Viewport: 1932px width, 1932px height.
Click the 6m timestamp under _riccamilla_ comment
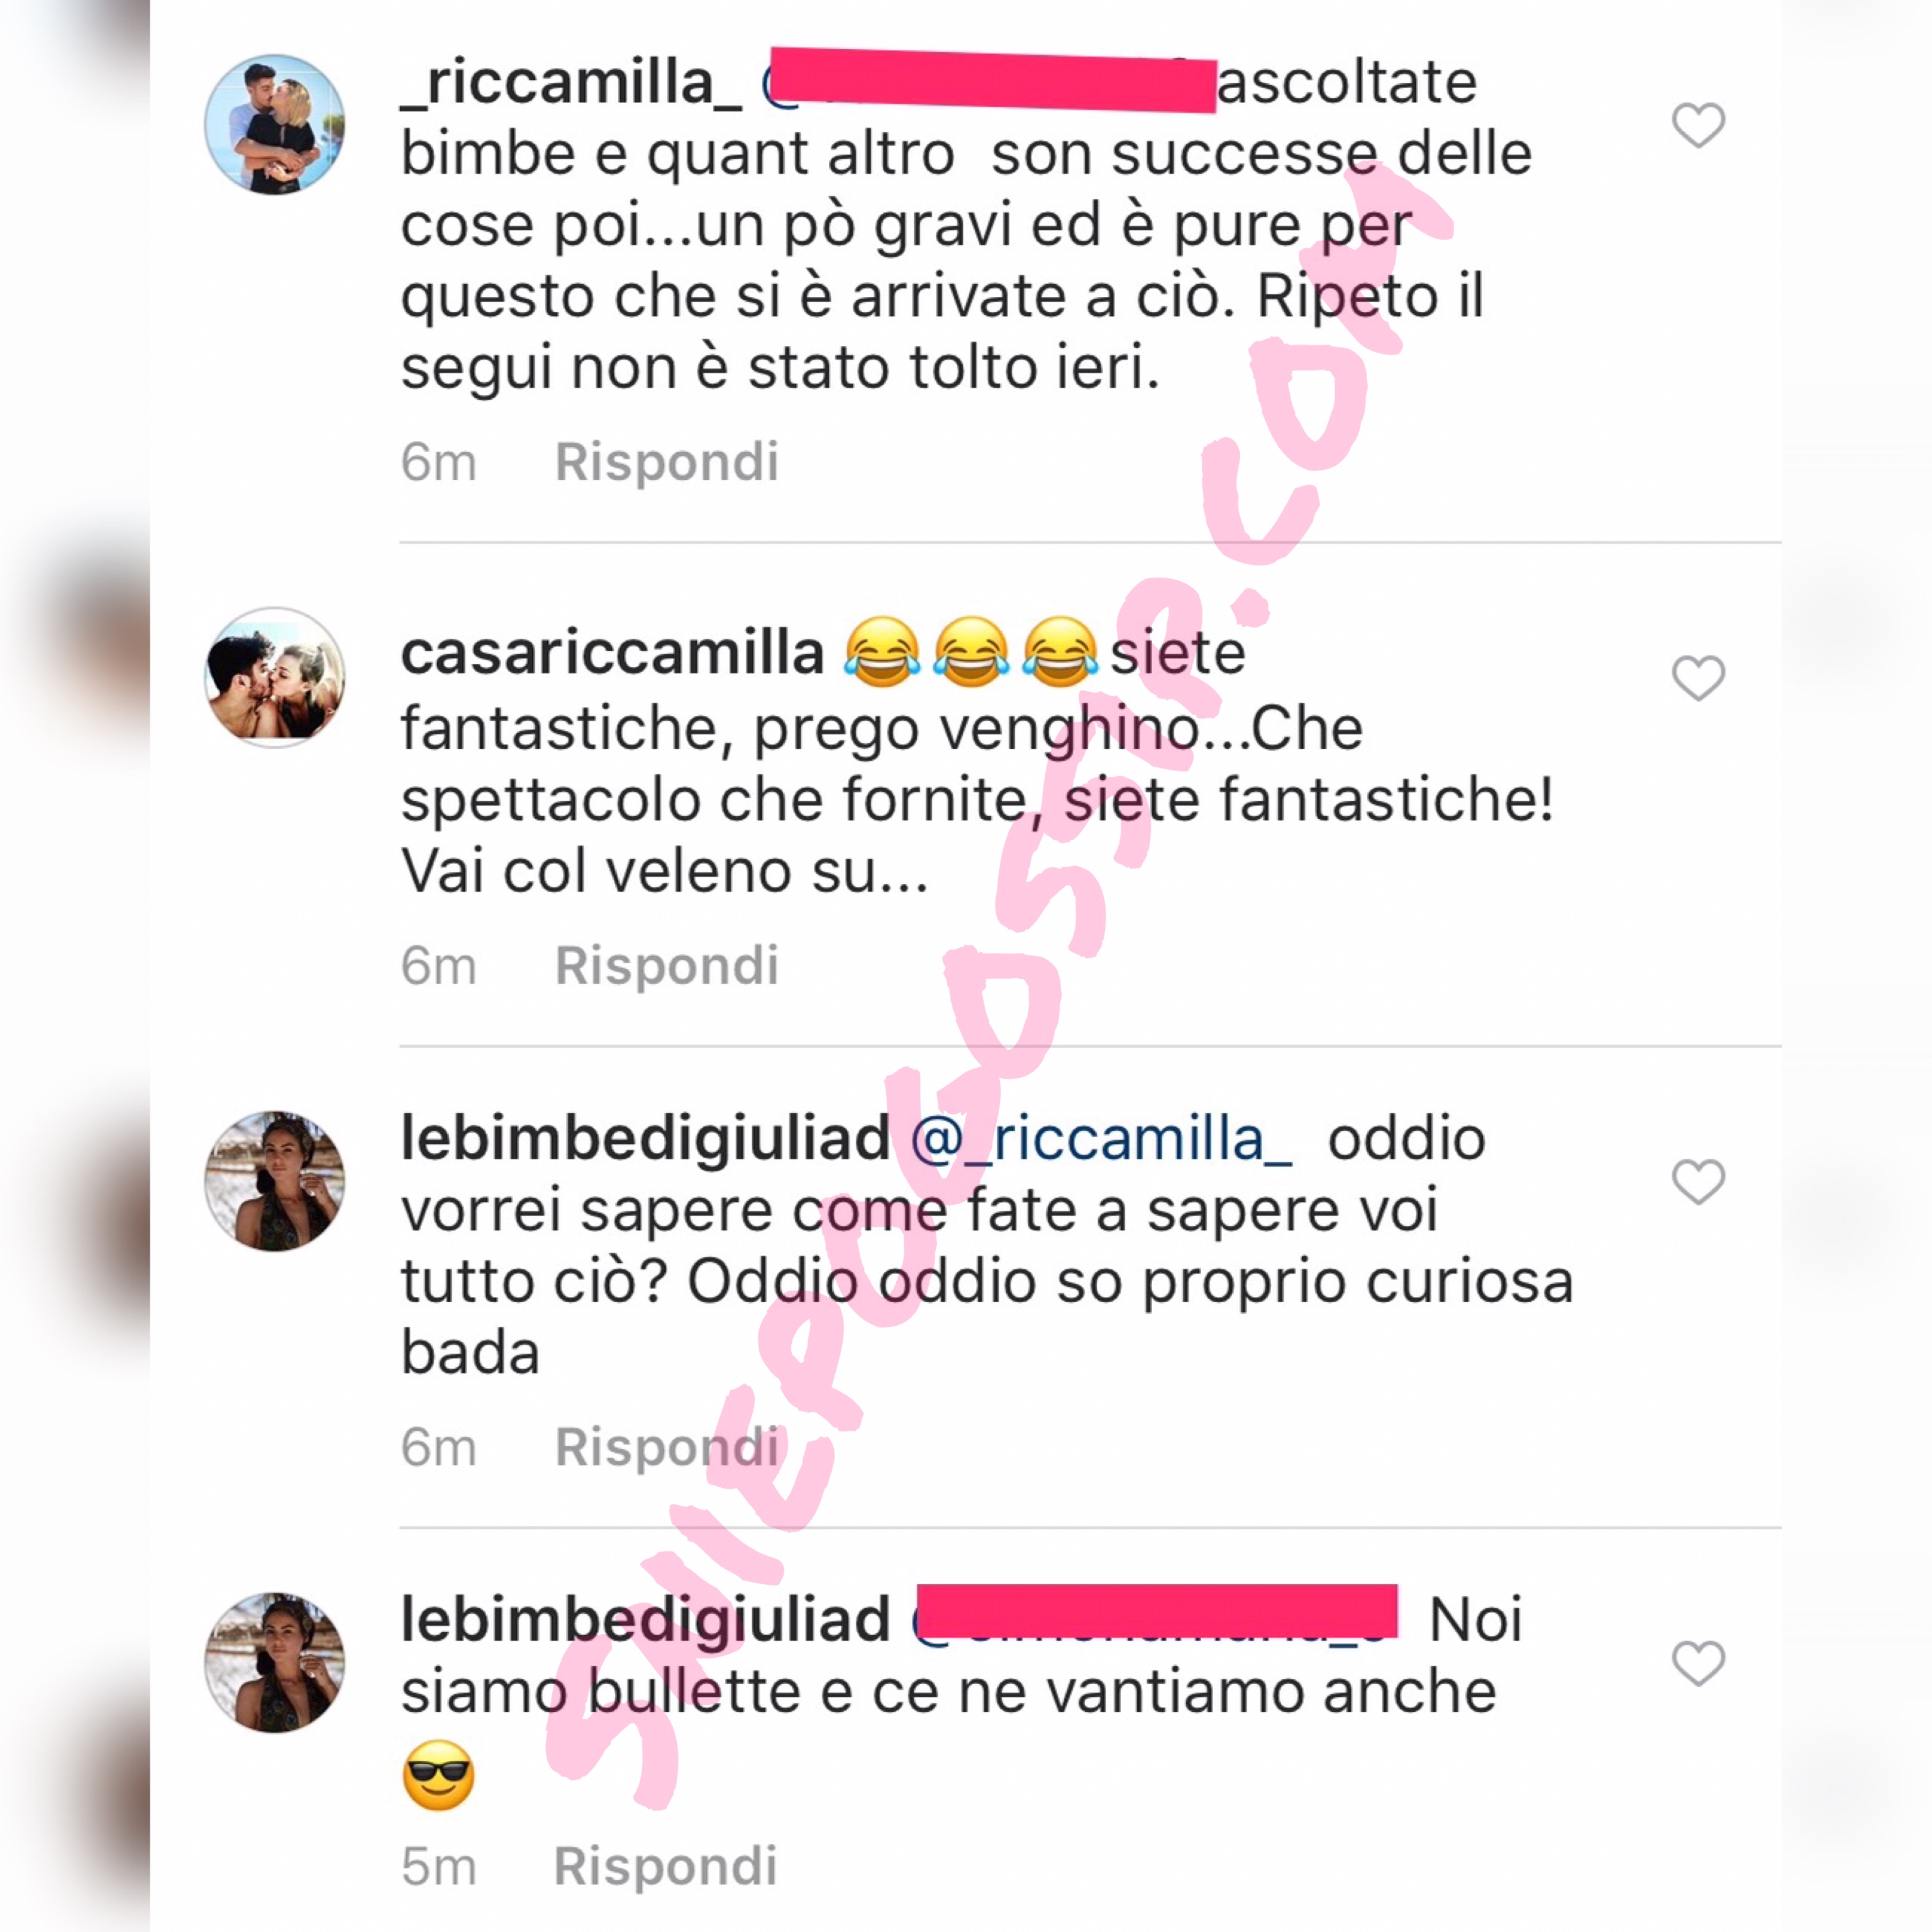pyautogui.click(x=438, y=463)
